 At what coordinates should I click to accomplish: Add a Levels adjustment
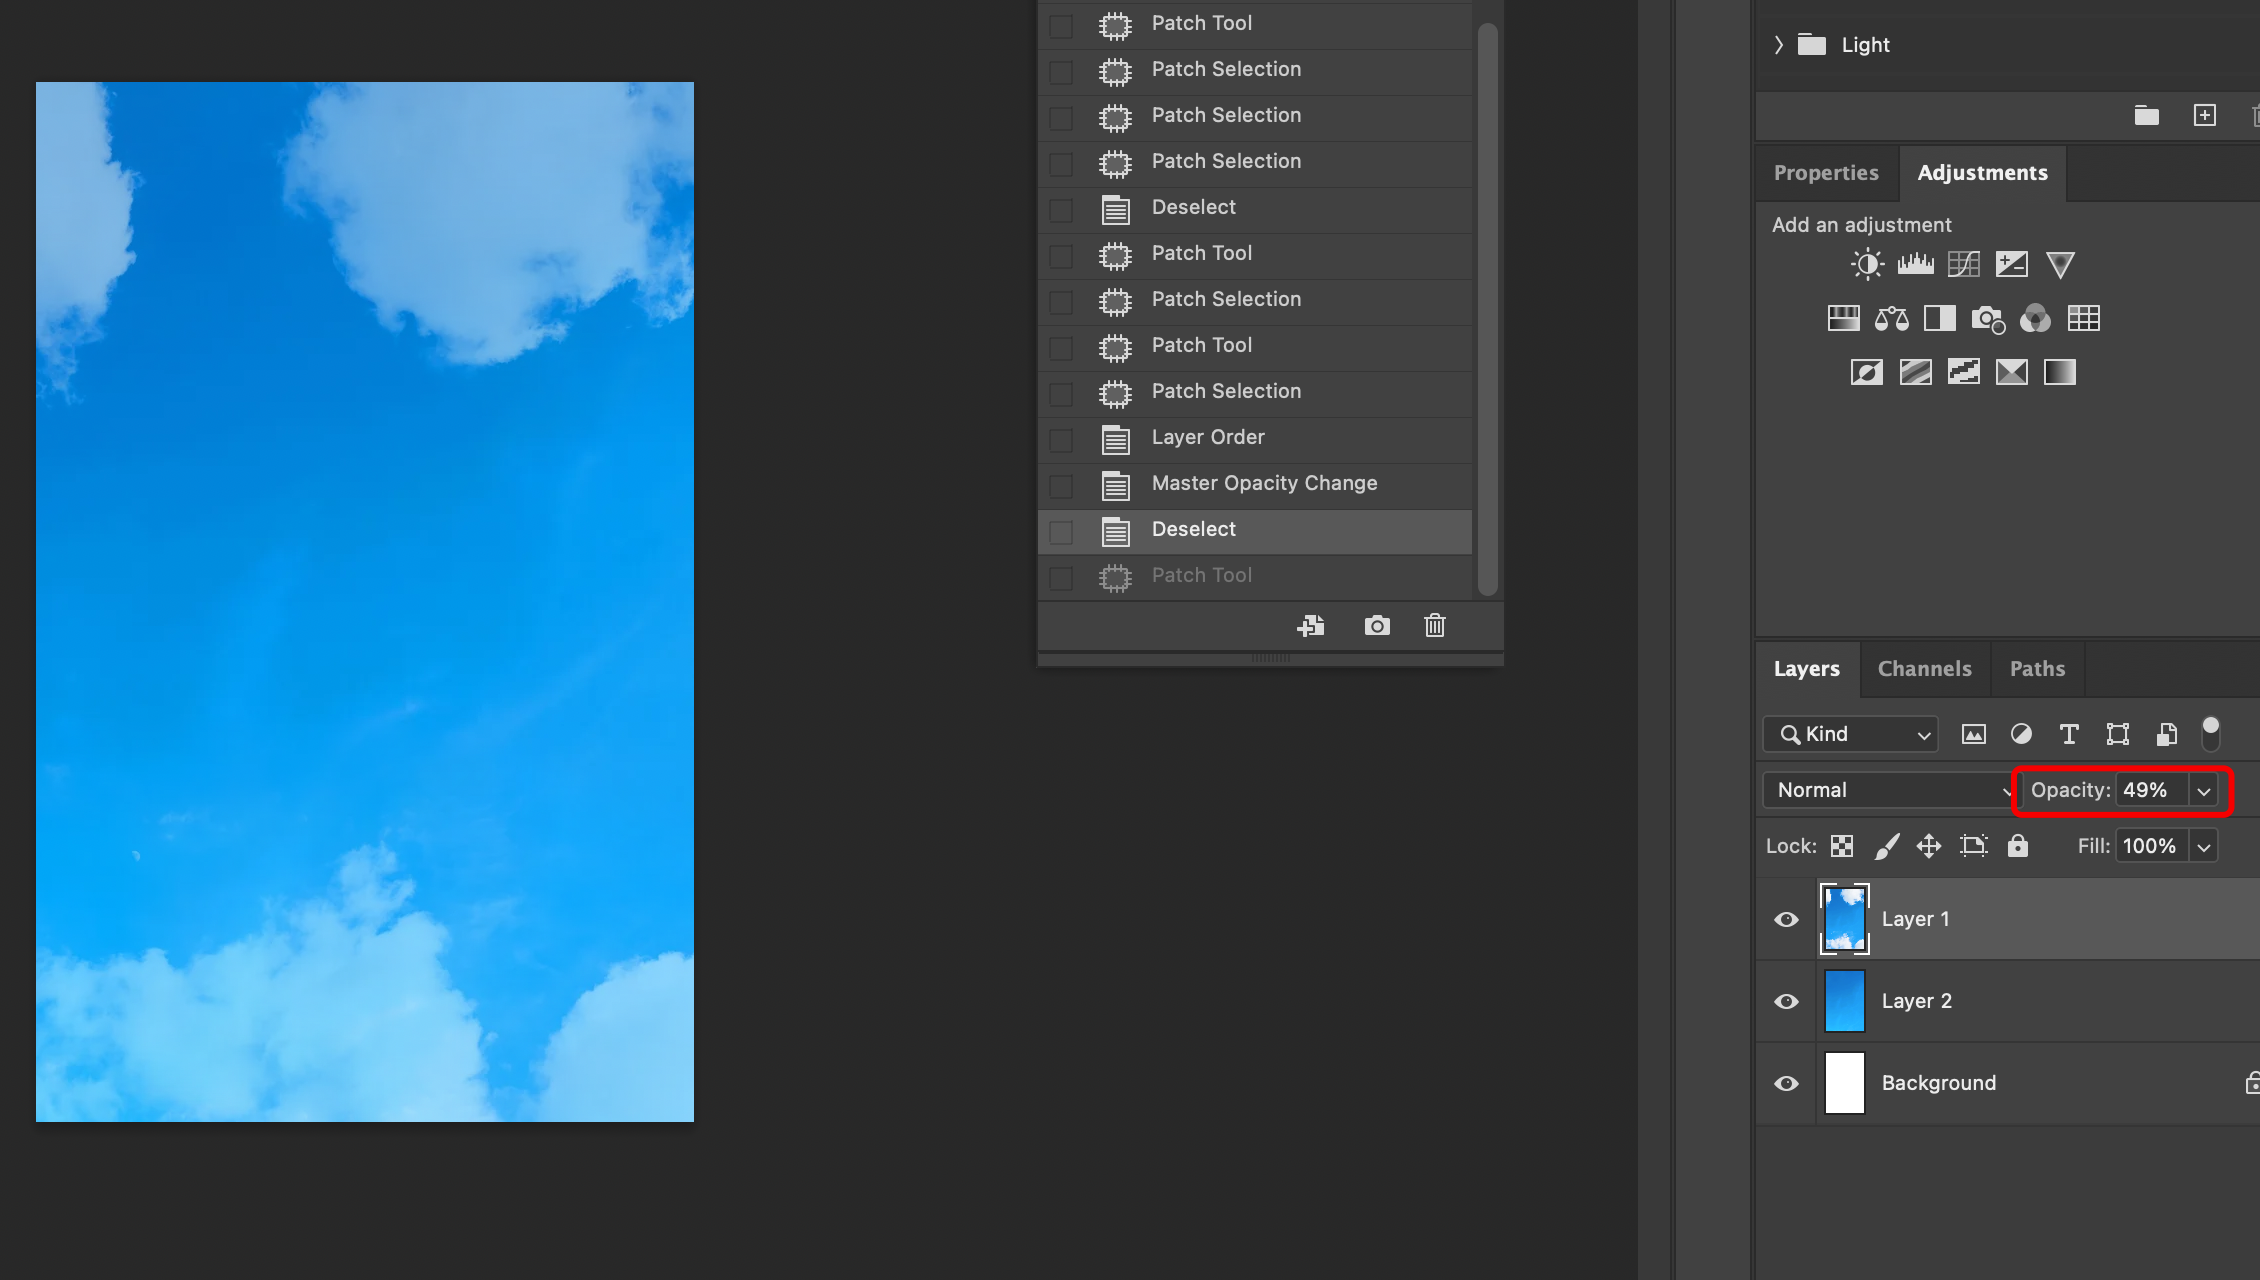pos(1915,264)
